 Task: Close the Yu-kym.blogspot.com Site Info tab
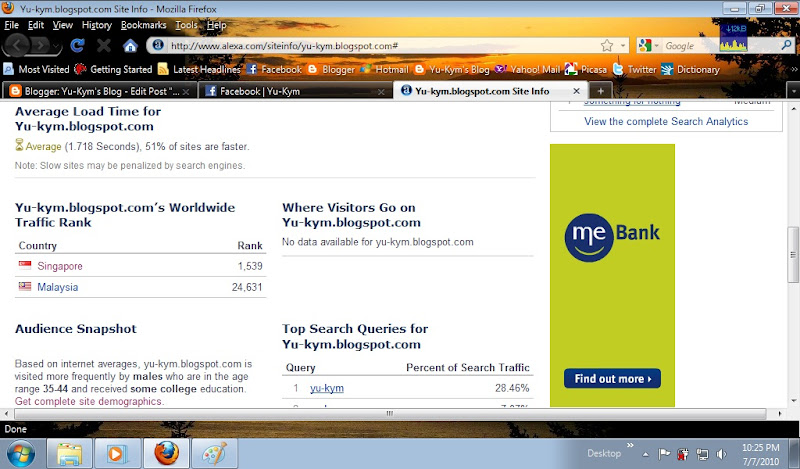click(577, 91)
